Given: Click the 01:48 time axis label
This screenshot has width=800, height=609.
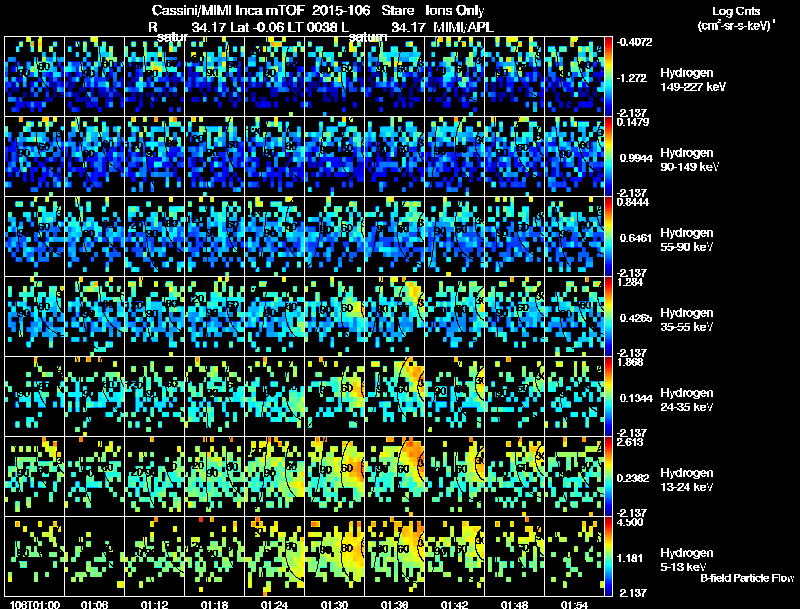Looking at the screenshot, I should (x=514, y=605).
